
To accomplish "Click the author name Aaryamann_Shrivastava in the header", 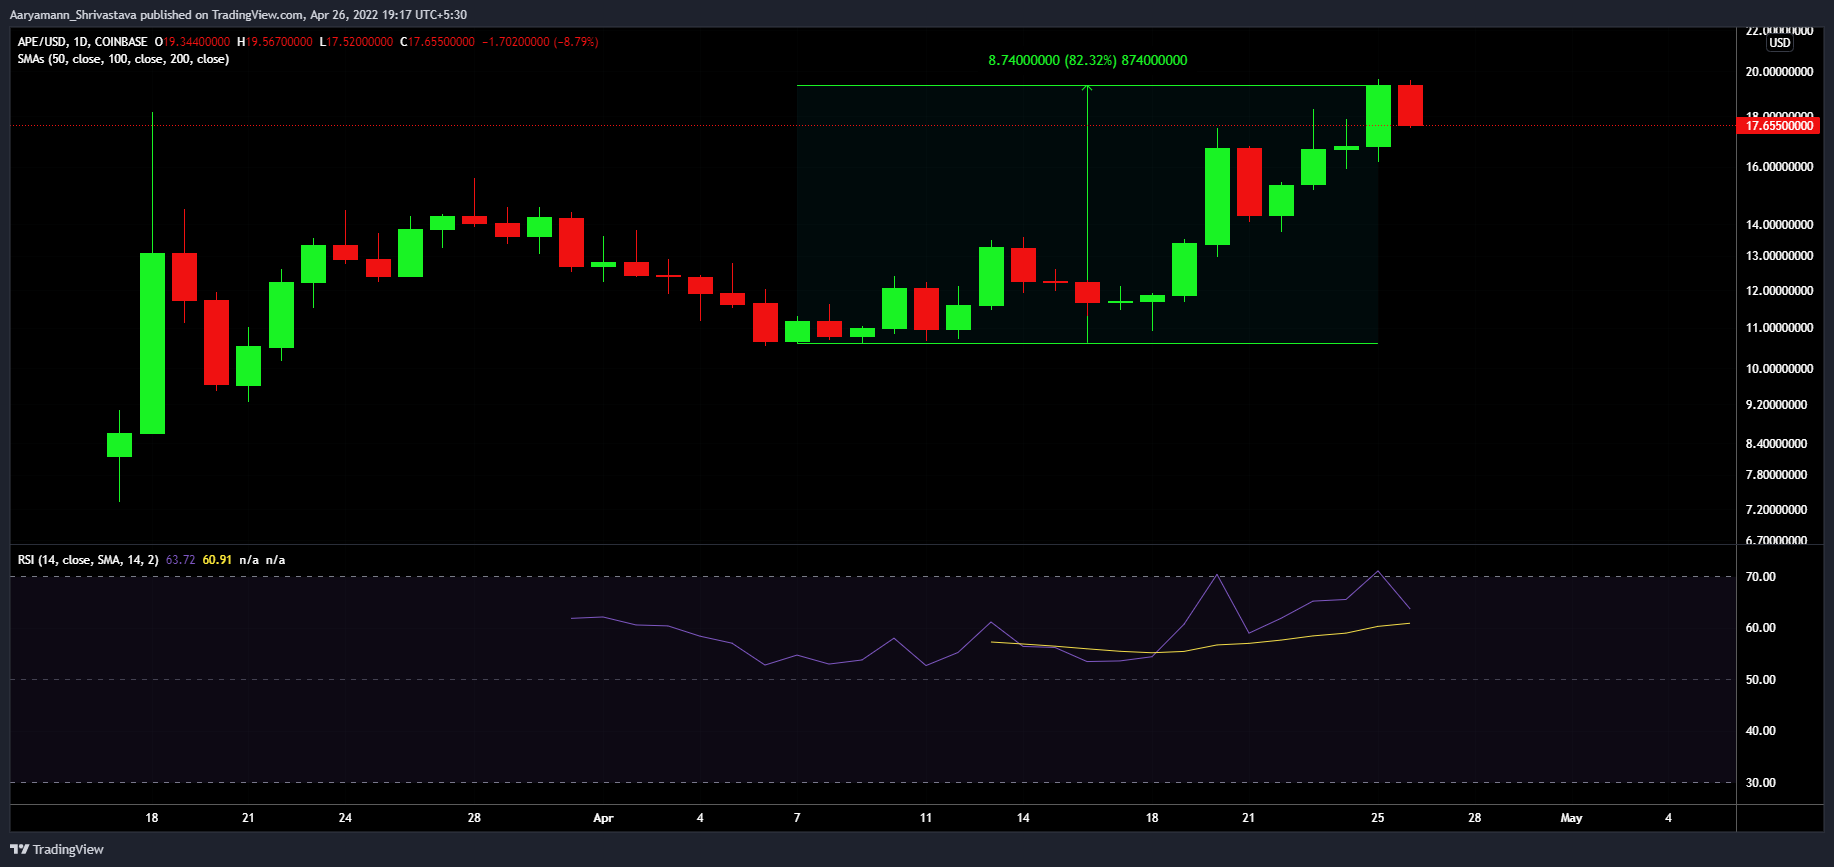I will (x=73, y=15).
